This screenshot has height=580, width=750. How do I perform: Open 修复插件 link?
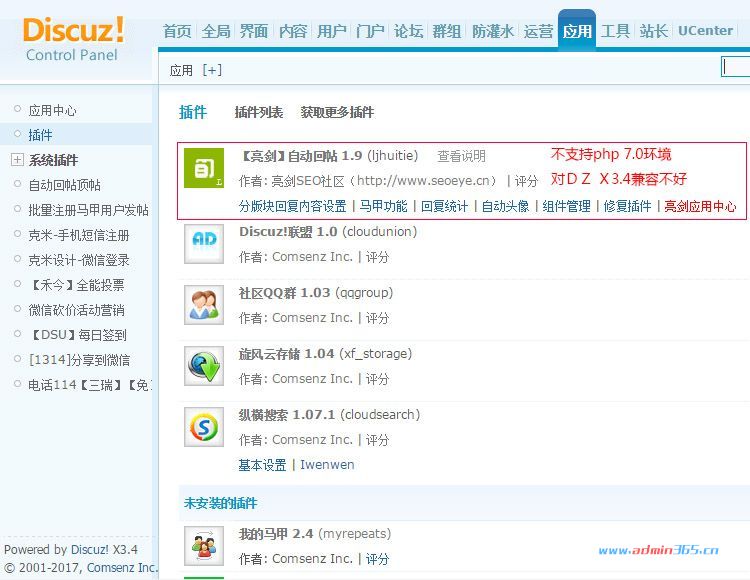(628, 206)
